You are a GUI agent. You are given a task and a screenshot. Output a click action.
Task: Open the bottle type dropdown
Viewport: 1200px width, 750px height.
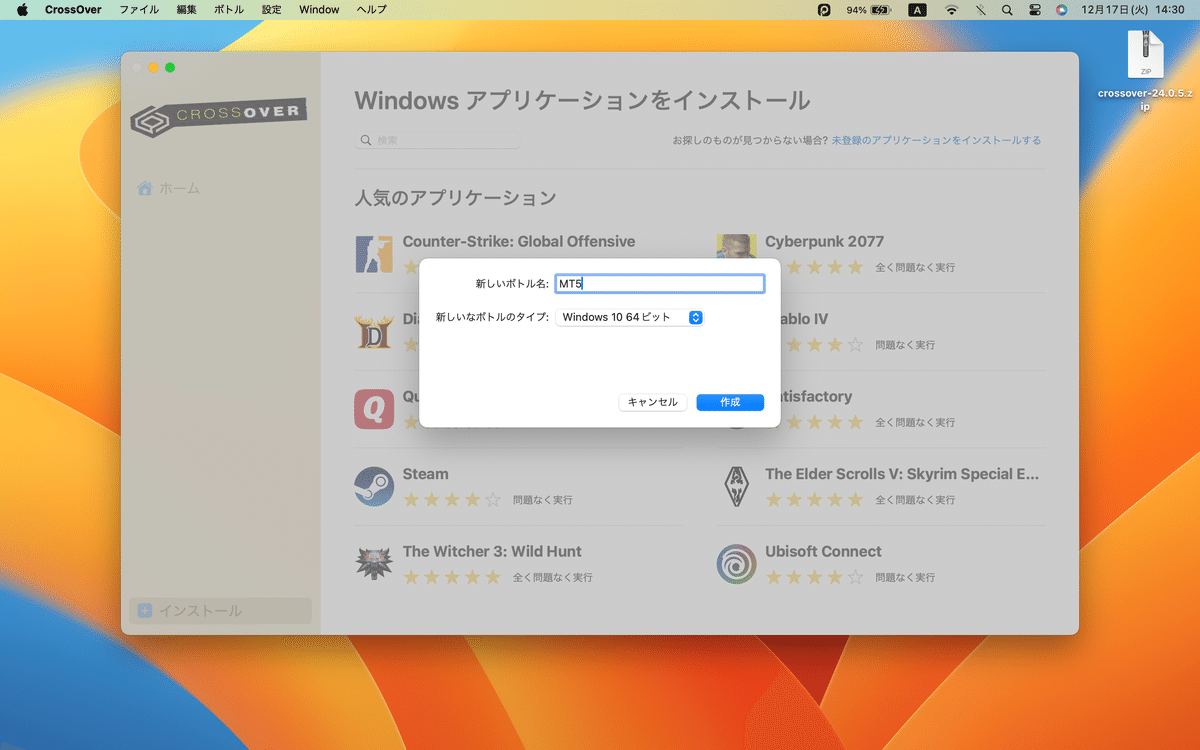click(630, 317)
